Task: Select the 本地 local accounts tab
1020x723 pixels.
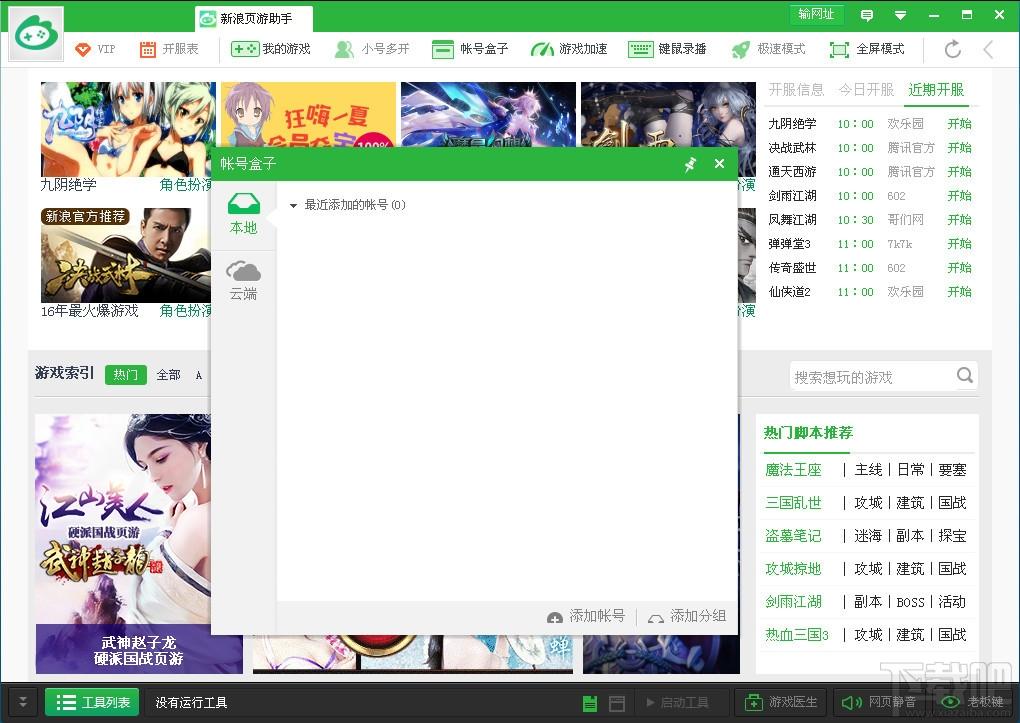Action: (x=243, y=215)
